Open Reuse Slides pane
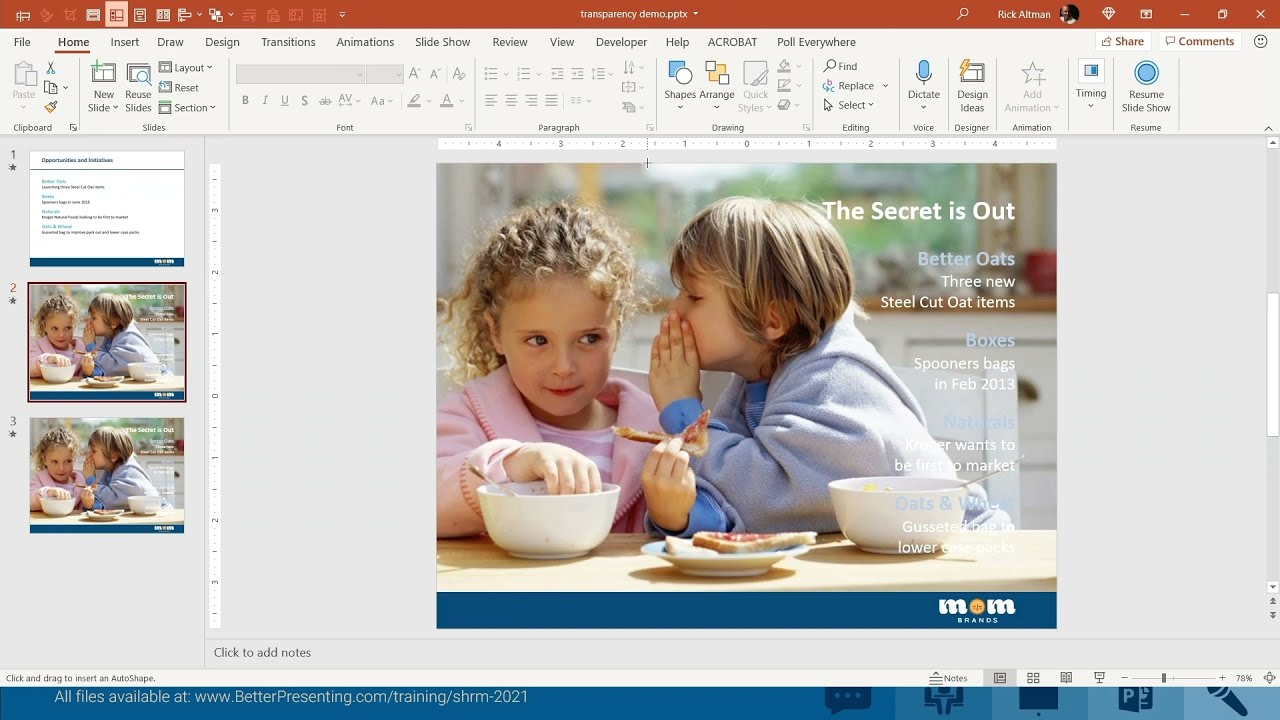 click(x=138, y=88)
